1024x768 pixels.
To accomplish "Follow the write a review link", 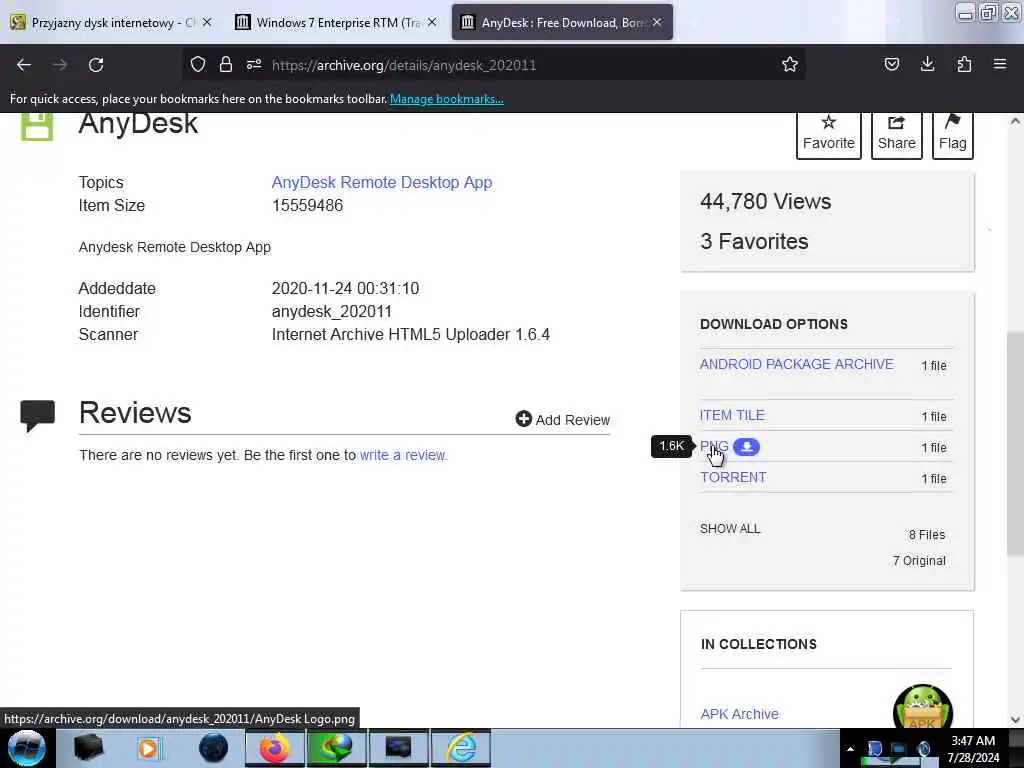I will (x=403, y=455).
